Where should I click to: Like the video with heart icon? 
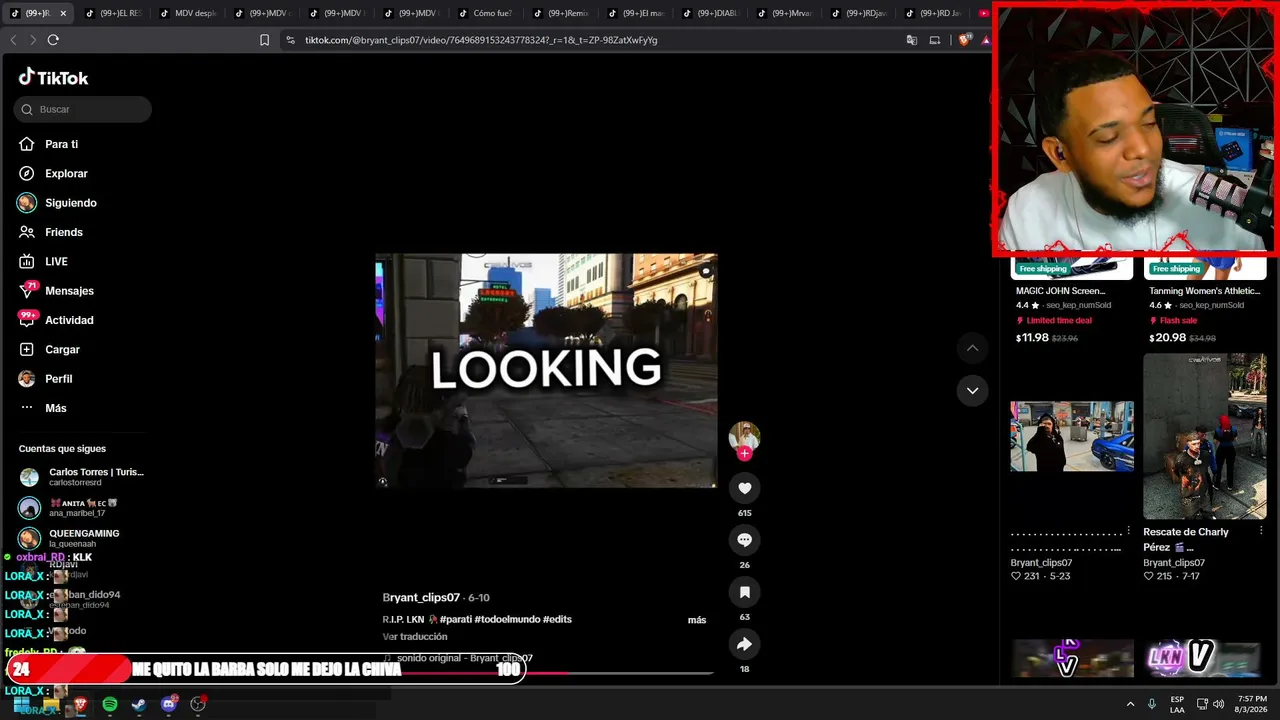point(744,488)
